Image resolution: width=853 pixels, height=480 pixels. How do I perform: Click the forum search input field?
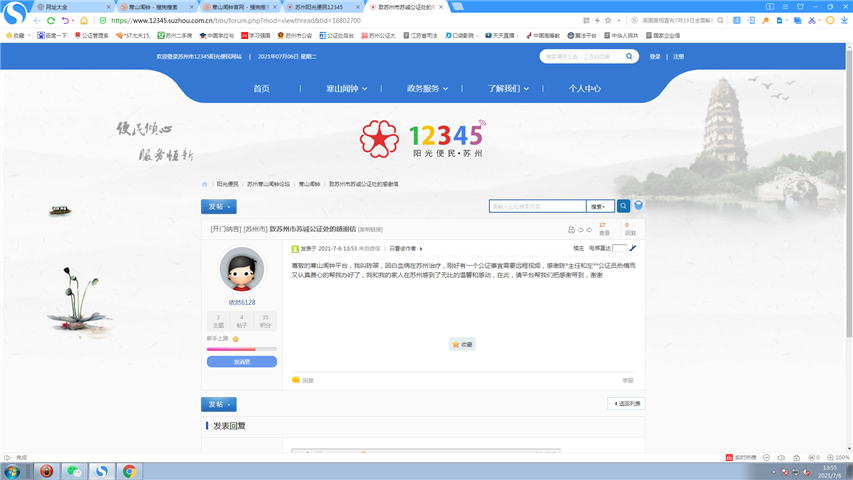(537, 206)
